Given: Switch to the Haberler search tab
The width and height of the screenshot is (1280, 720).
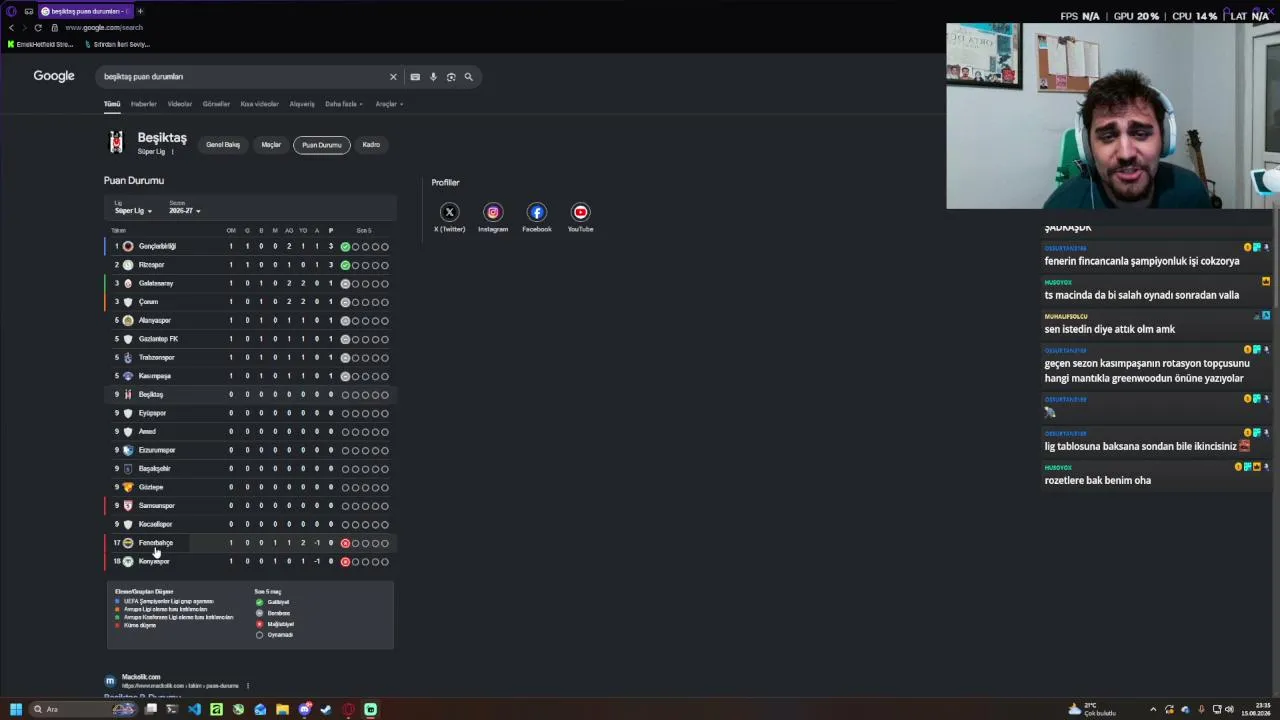Looking at the screenshot, I should (144, 104).
